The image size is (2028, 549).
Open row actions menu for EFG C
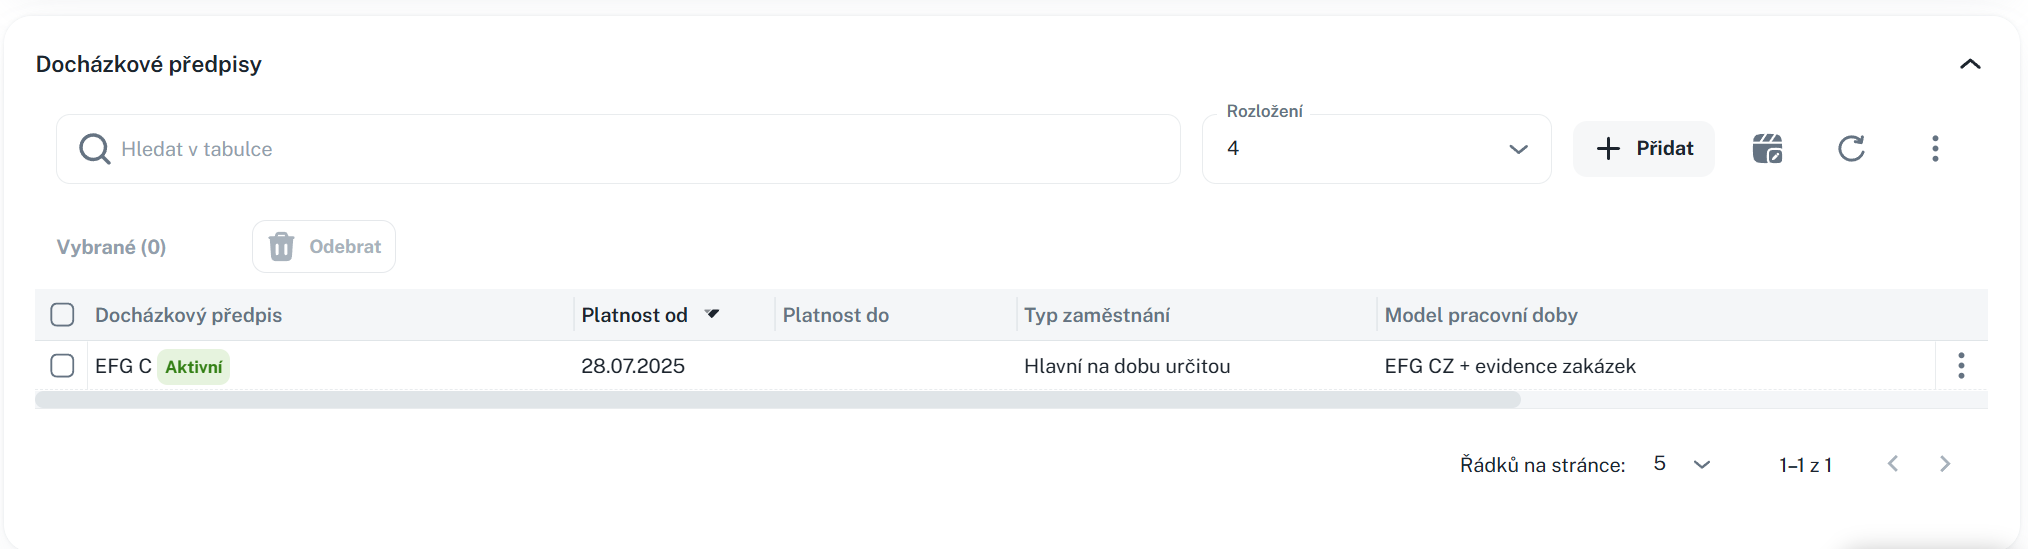tap(1961, 366)
